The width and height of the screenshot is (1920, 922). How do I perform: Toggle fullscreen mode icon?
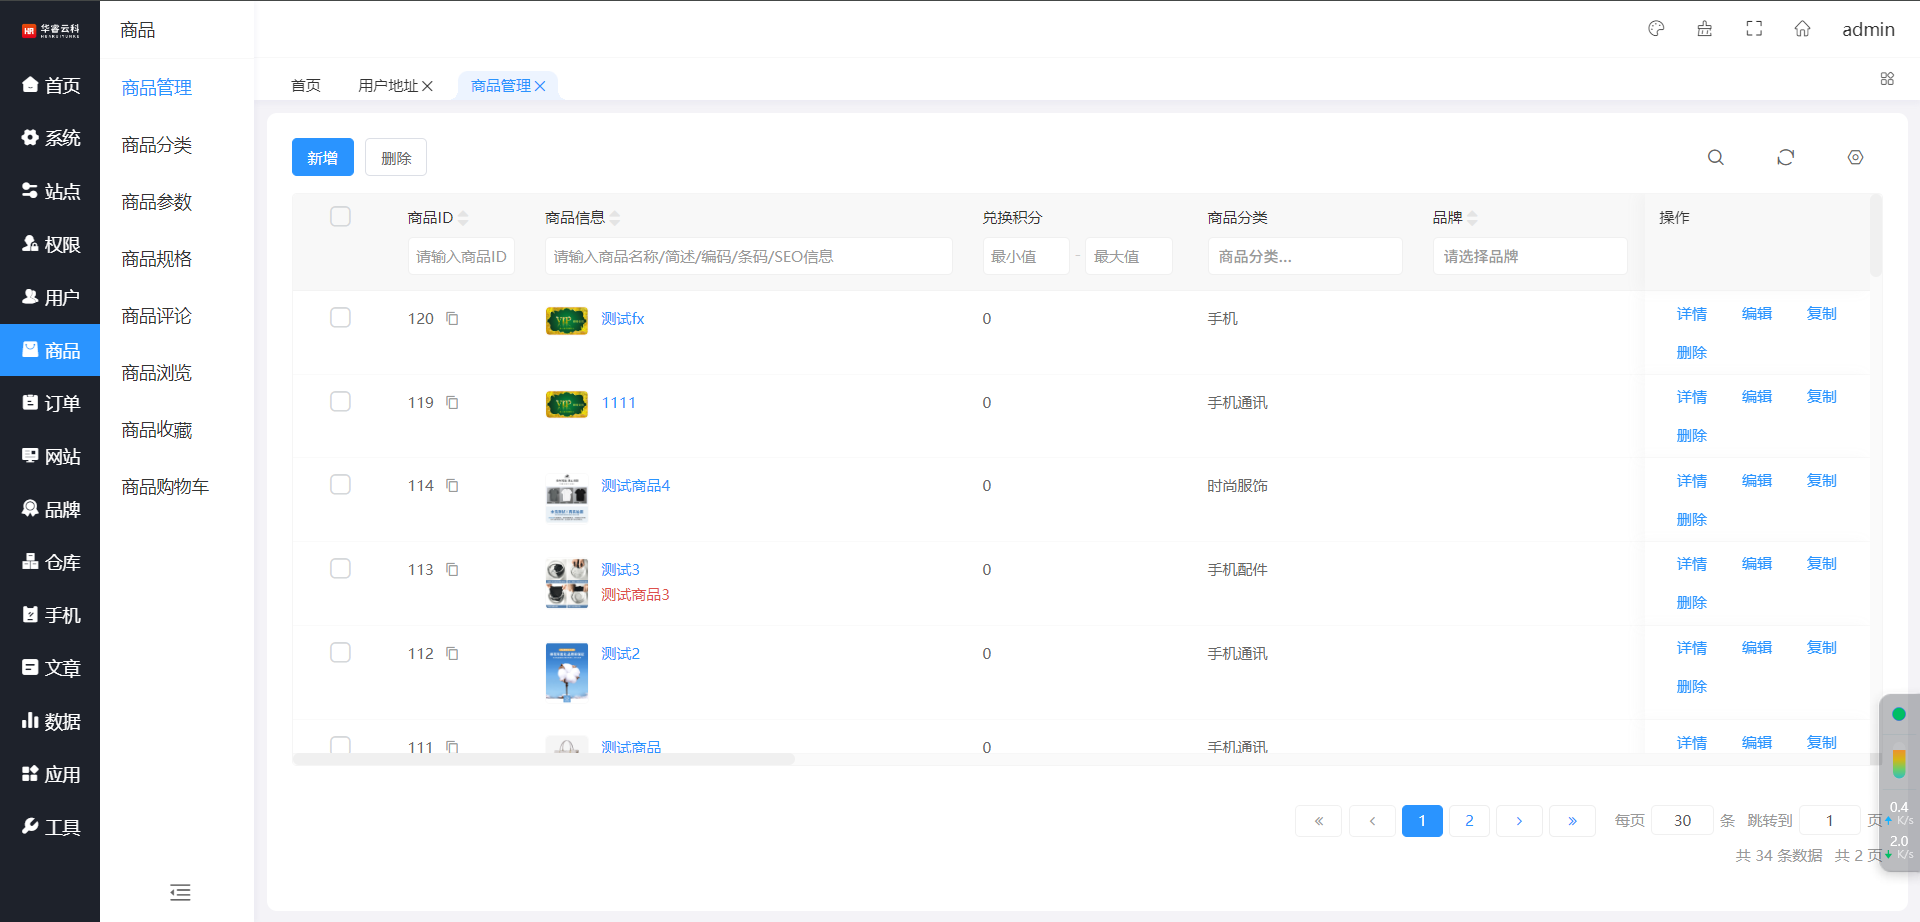pos(1754,29)
